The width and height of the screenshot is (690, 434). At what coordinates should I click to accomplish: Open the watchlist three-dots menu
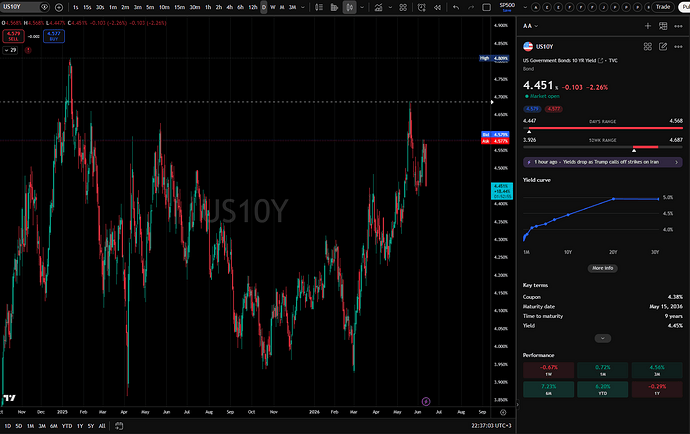click(x=678, y=26)
